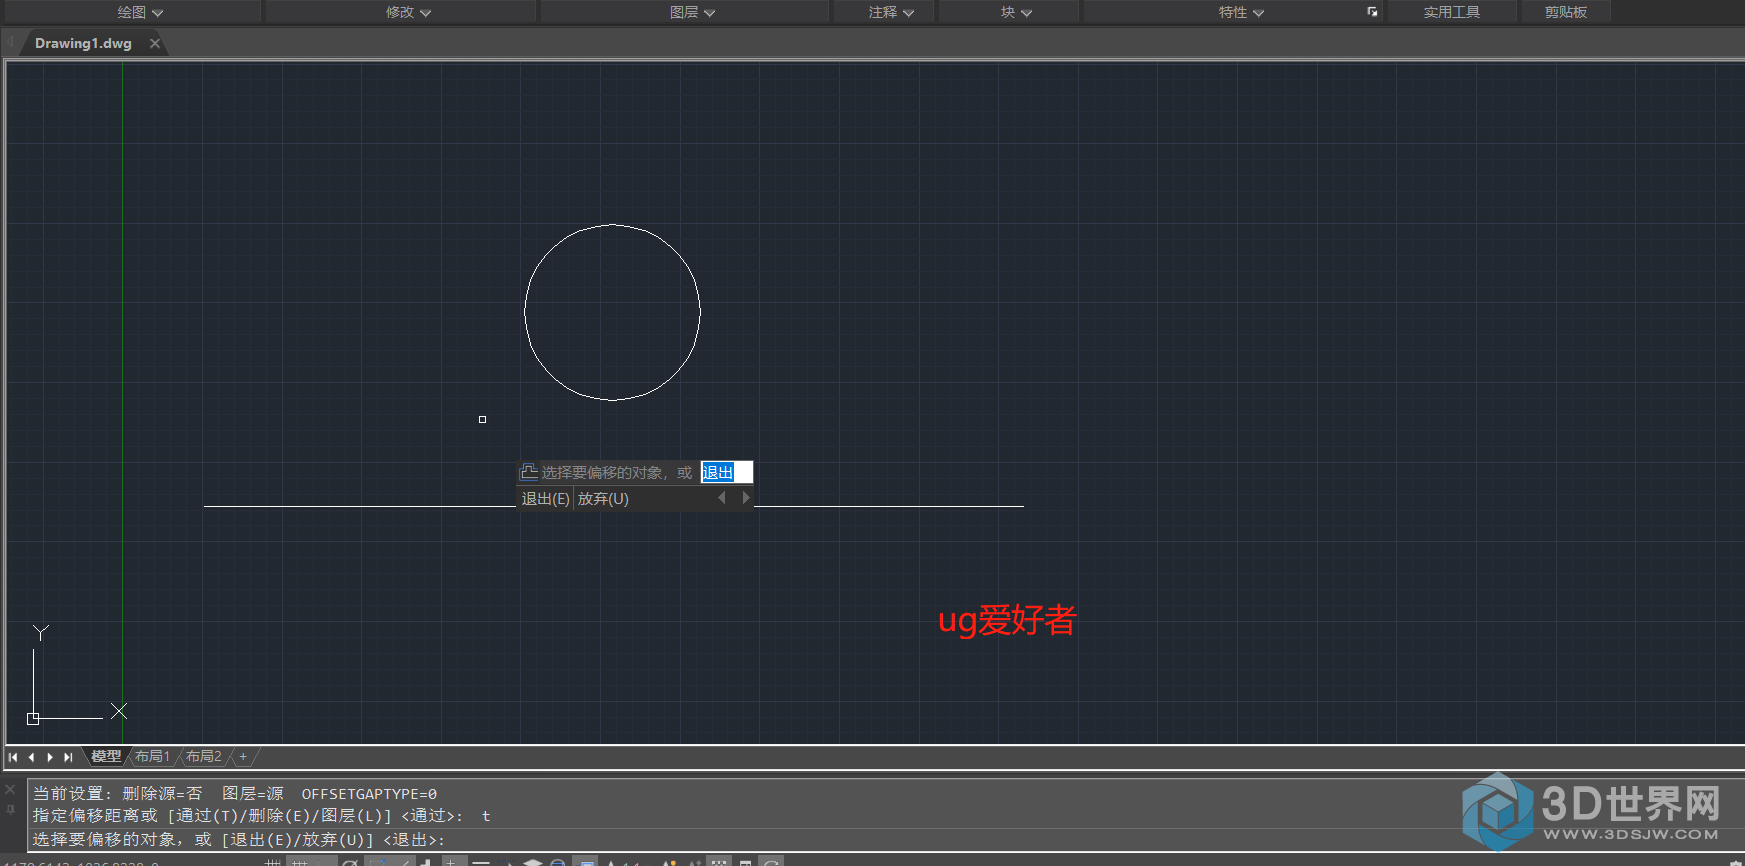Jump to the first layout tab arrow

(x=14, y=757)
